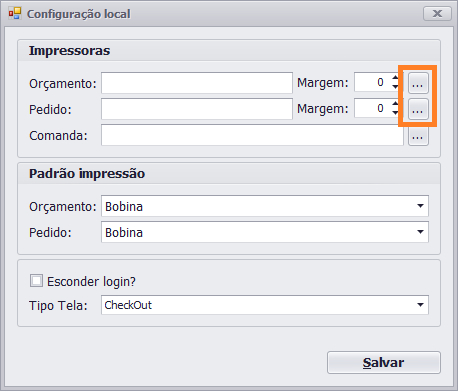
Task: Decrease the Orçamento Margem value with down arrow
Action: [x=395, y=87]
